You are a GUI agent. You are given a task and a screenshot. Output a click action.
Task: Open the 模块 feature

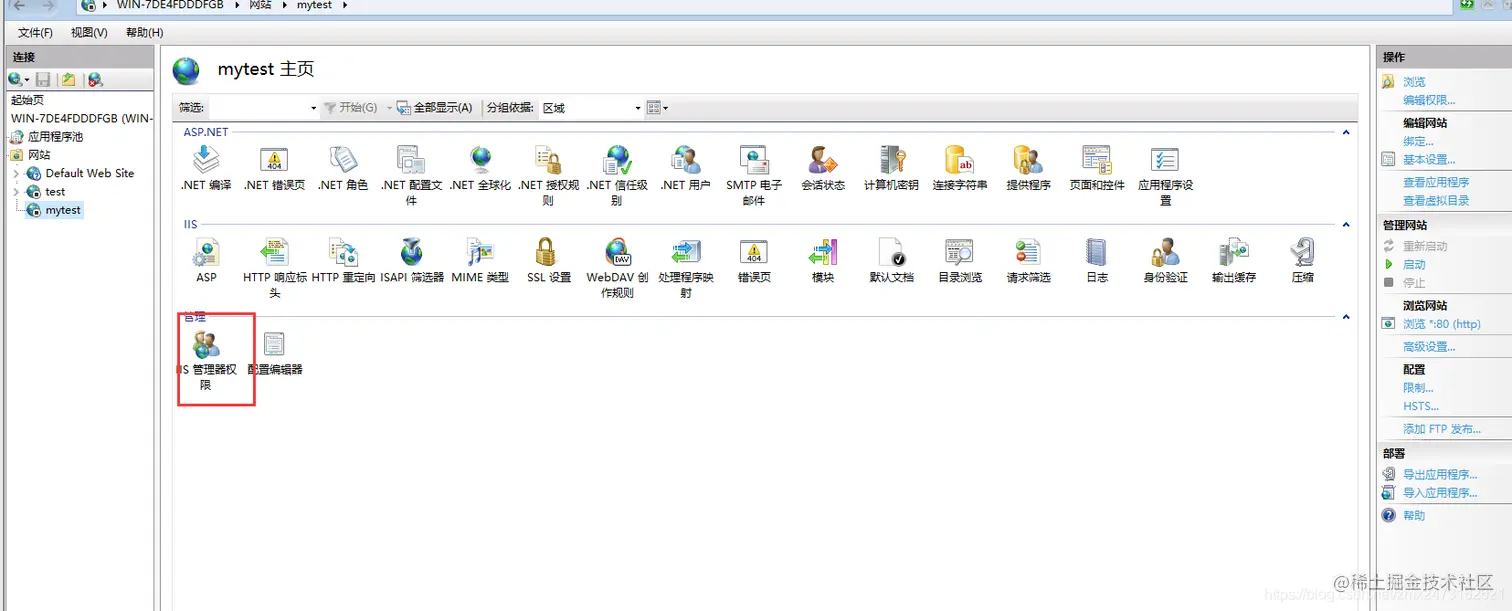coord(822,261)
